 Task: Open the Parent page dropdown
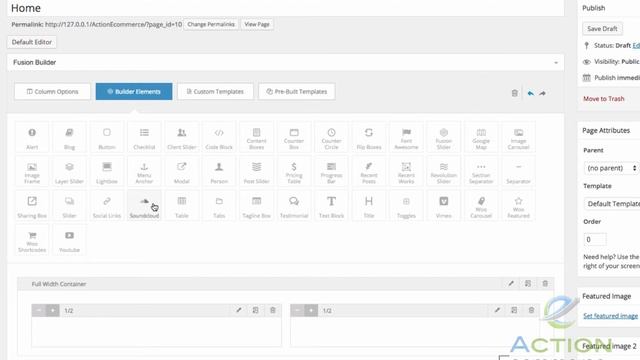pyautogui.click(x=611, y=168)
